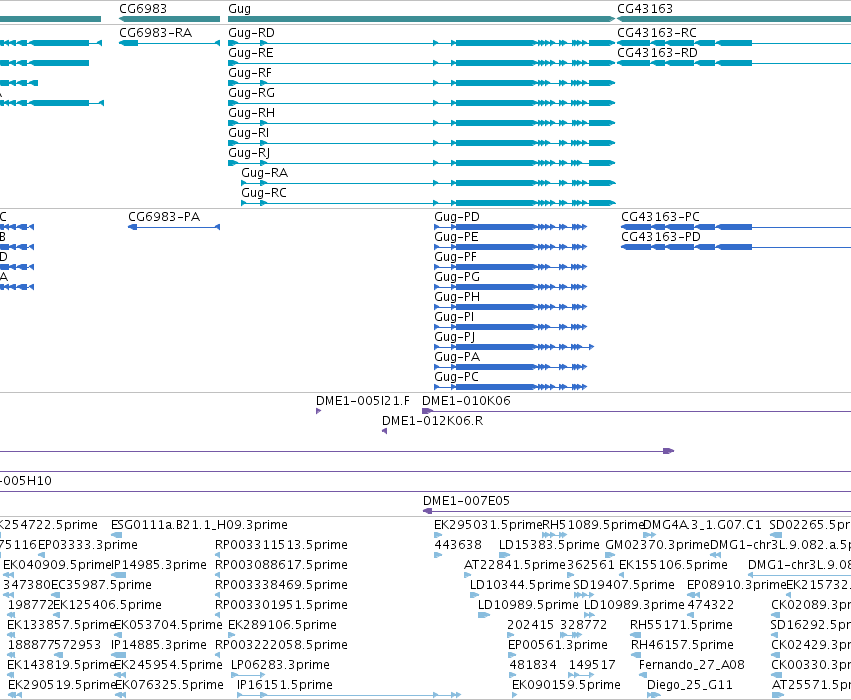This screenshot has height=700, width=851.
Task: Click the IP16151.5prime EST label
Action: point(285,685)
